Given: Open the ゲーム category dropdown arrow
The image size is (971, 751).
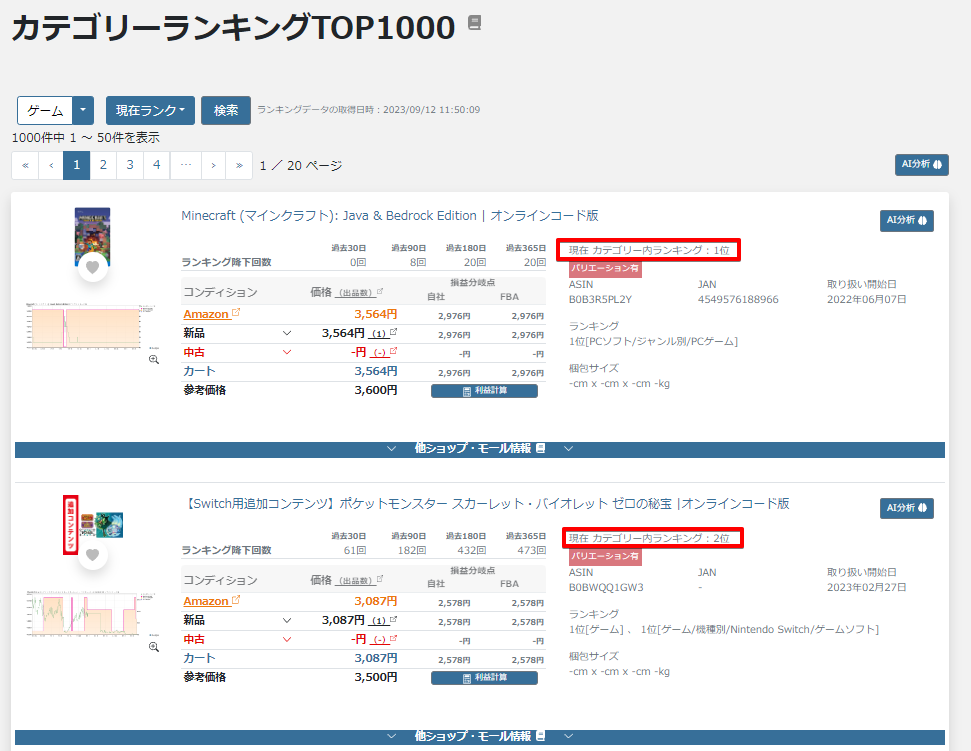Looking at the screenshot, I should [x=83, y=111].
